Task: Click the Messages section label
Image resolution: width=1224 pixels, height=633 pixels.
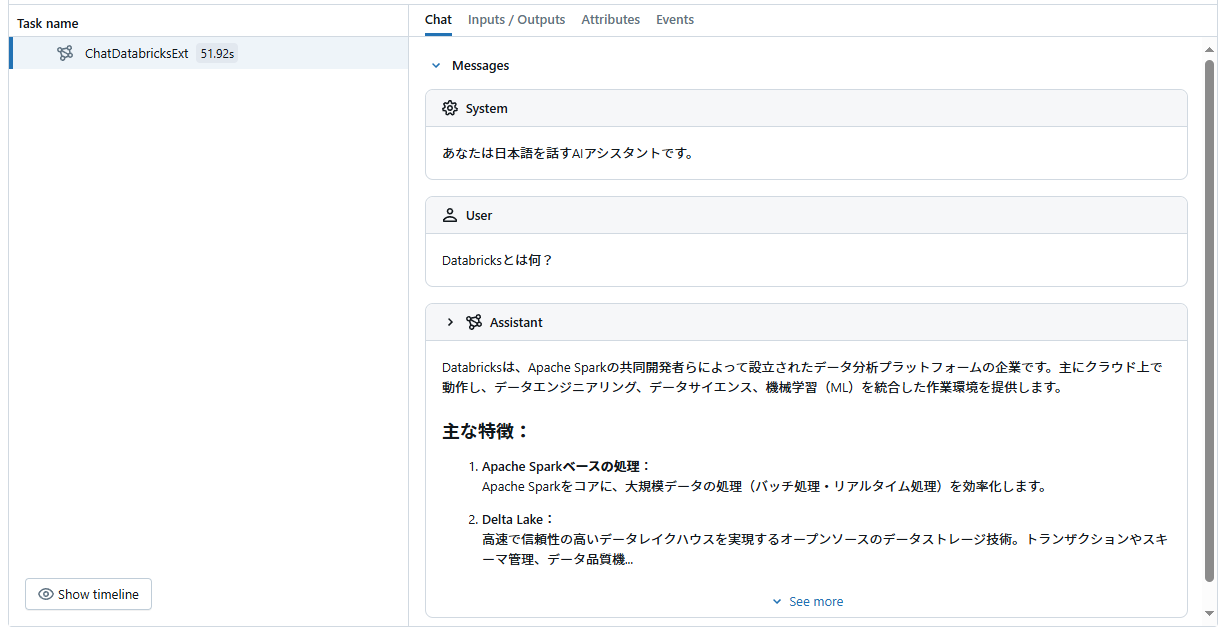Action: [x=480, y=66]
